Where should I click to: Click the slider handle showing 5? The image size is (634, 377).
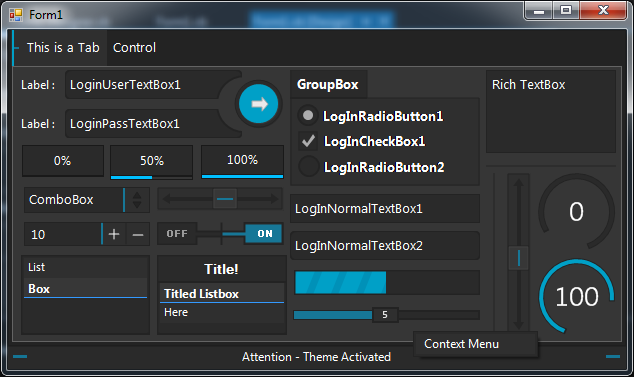pyautogui.click(x=385, y=315)
